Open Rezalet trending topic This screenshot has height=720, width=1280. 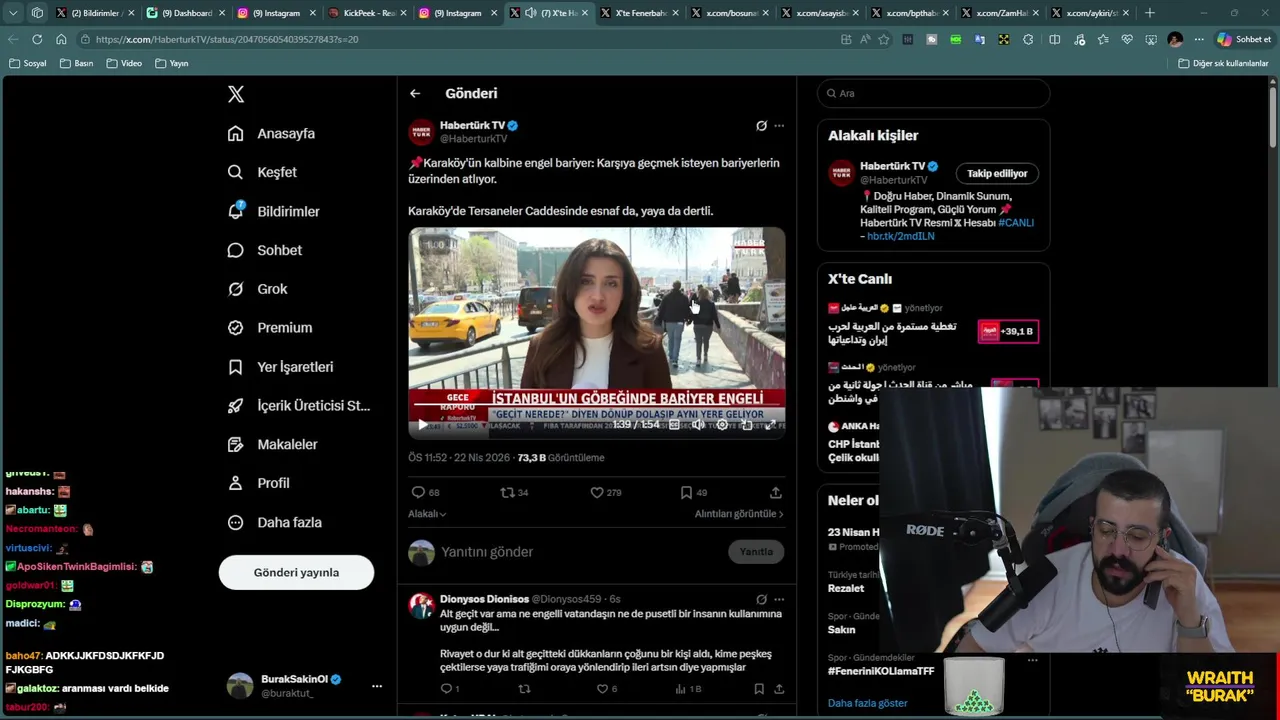coord(846,589)
